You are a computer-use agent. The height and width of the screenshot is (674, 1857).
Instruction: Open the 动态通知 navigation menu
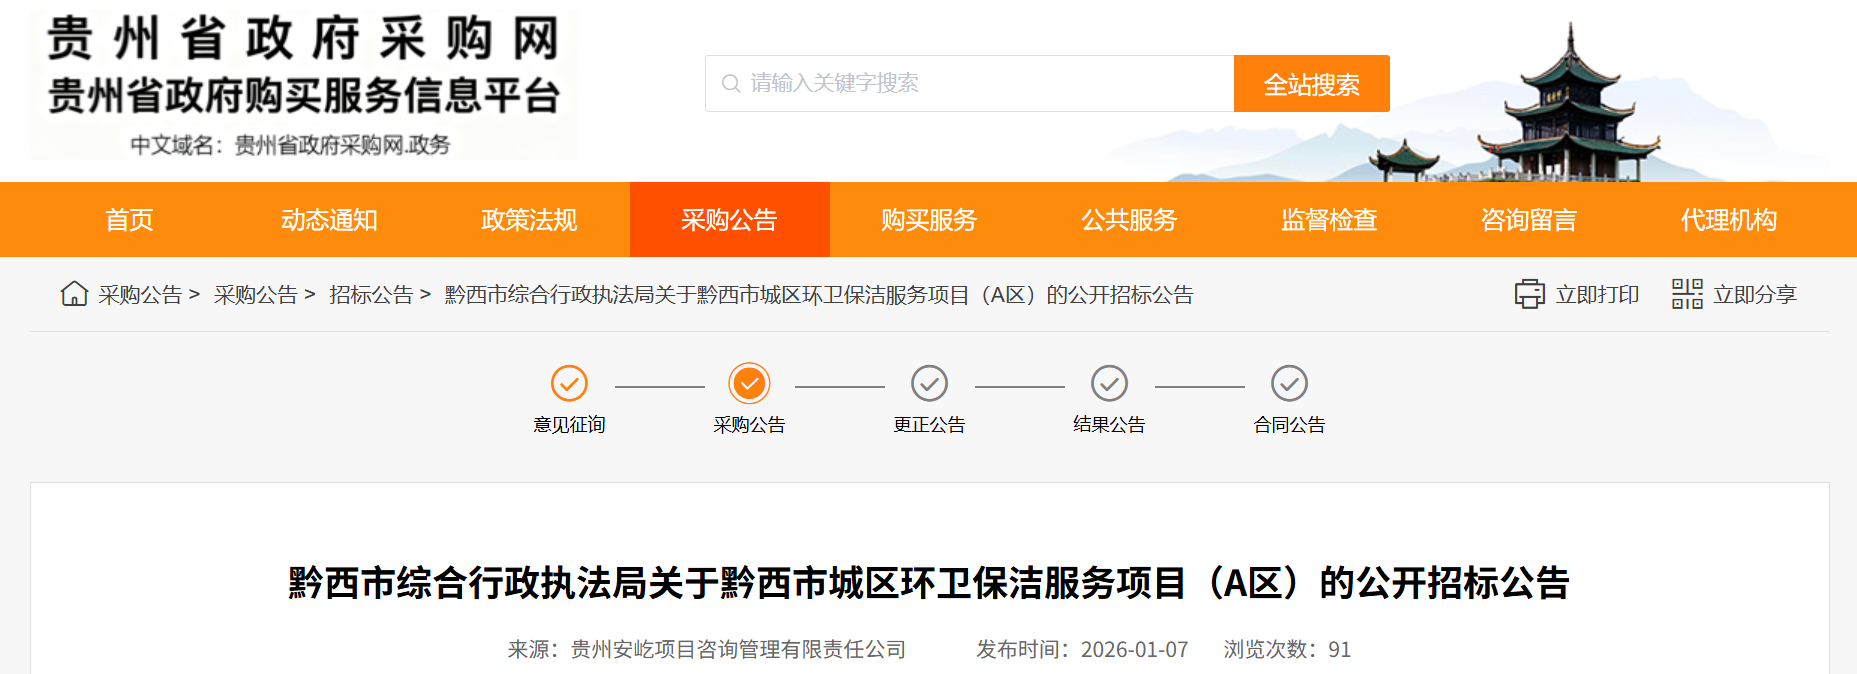click(329, 220)
